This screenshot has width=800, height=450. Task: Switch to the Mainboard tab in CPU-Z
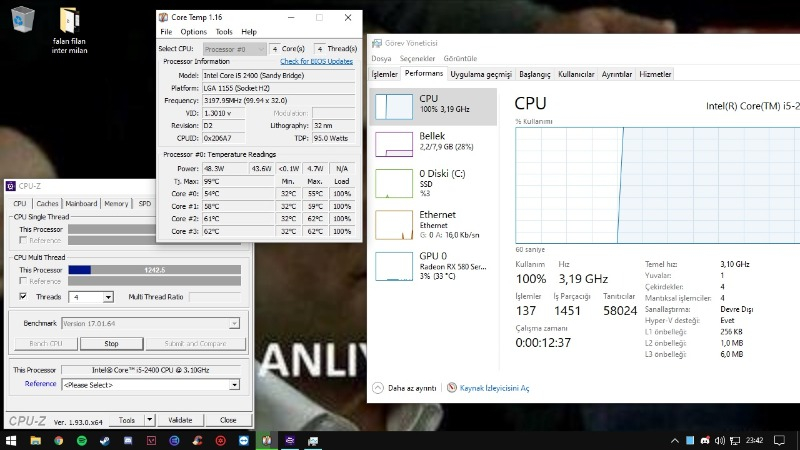click(81, 204)
